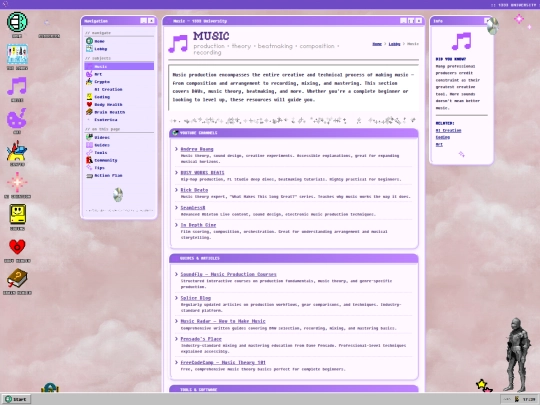Open the Pensado's Place link
This screenshot has height=405, width=540.
[x=201, y=339]
